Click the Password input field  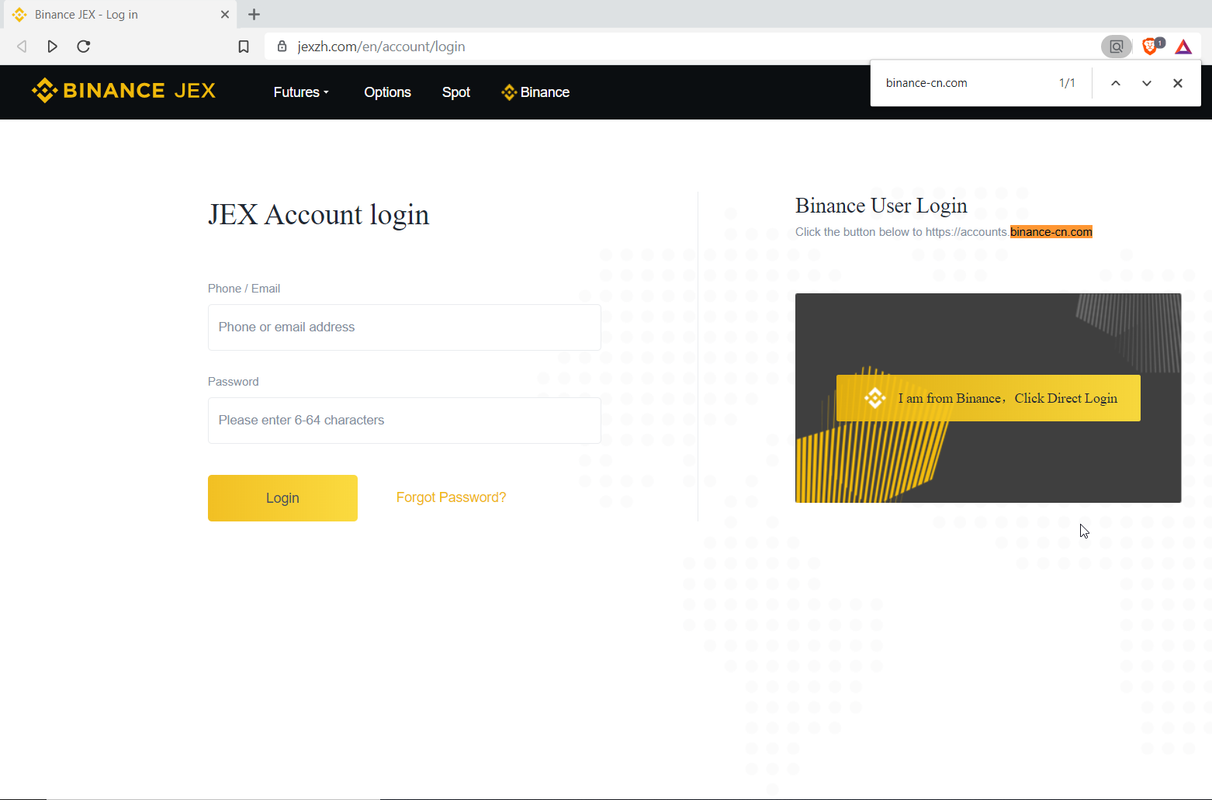404,420
